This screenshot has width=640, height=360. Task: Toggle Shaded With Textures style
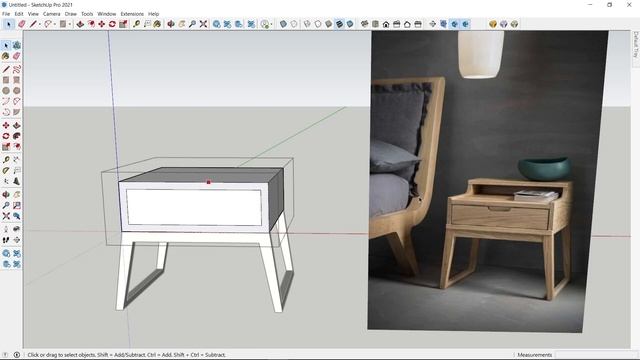point(339,24)
